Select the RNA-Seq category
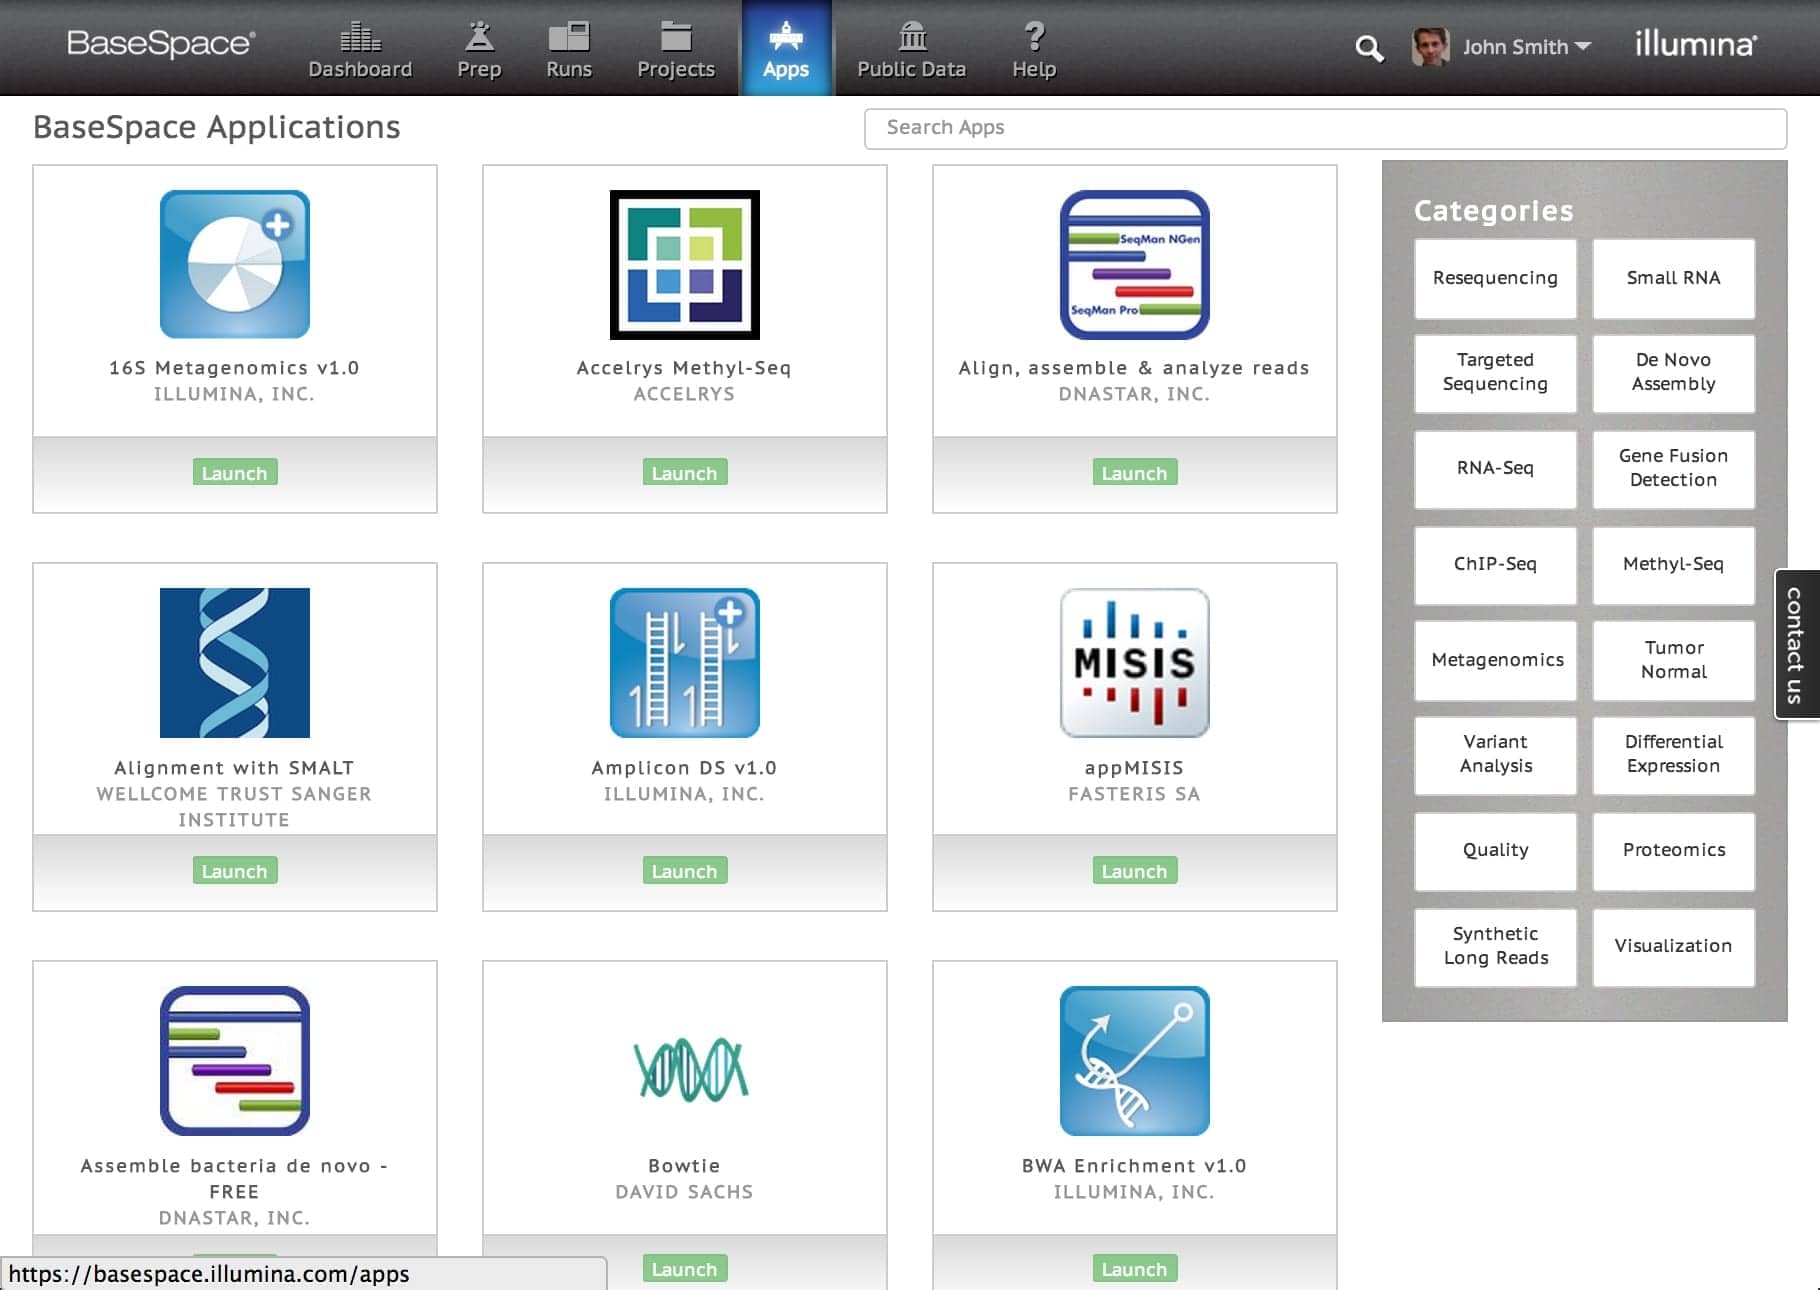1820x1290 pixels. click(x=1494, y=467)
